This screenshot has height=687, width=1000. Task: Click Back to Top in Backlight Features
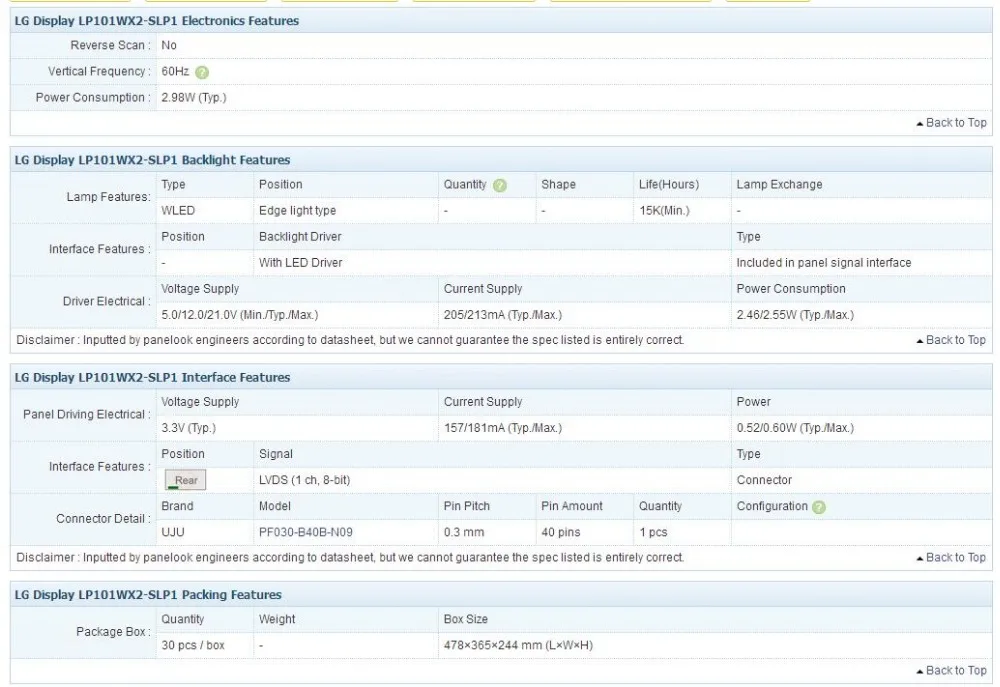point(951,340)
